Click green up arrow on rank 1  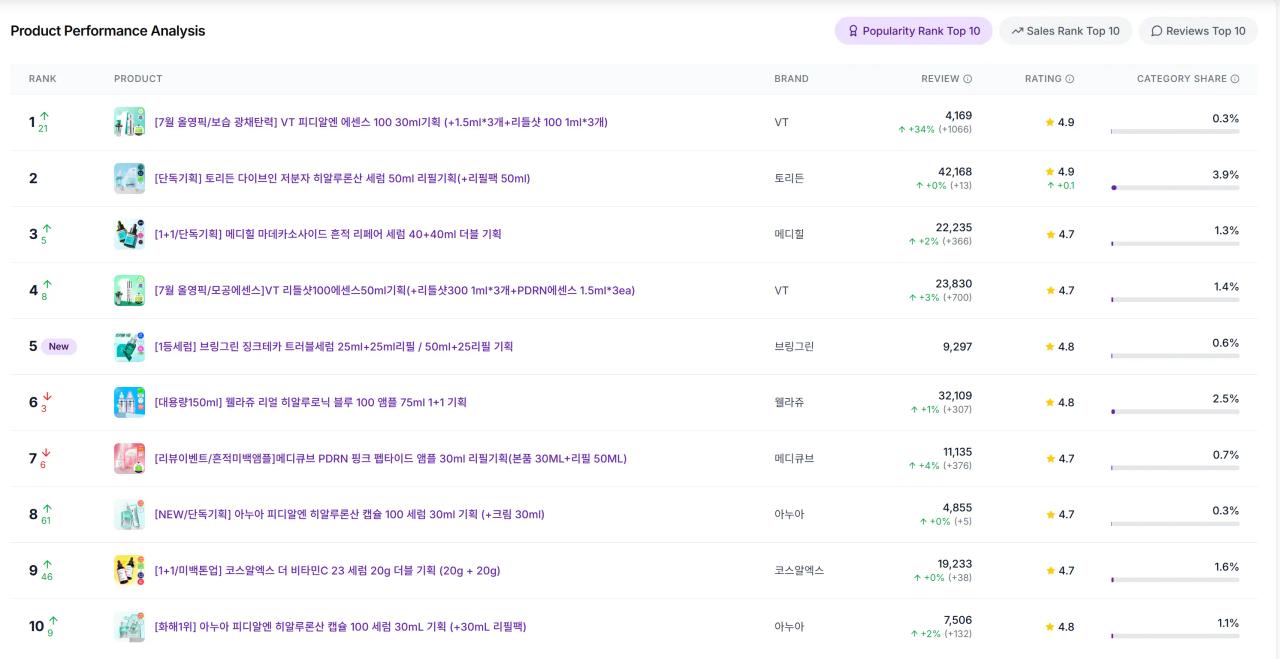coord(44,116)
